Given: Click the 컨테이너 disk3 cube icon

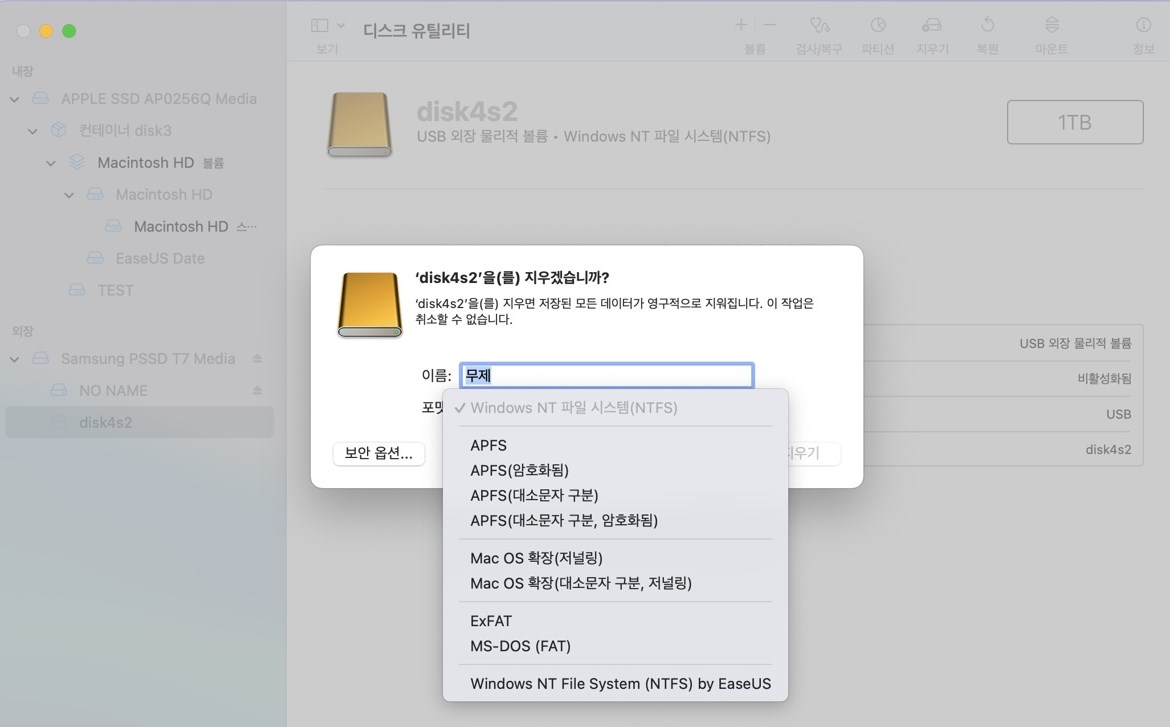Looking at the screenshot, I should 58,130.
